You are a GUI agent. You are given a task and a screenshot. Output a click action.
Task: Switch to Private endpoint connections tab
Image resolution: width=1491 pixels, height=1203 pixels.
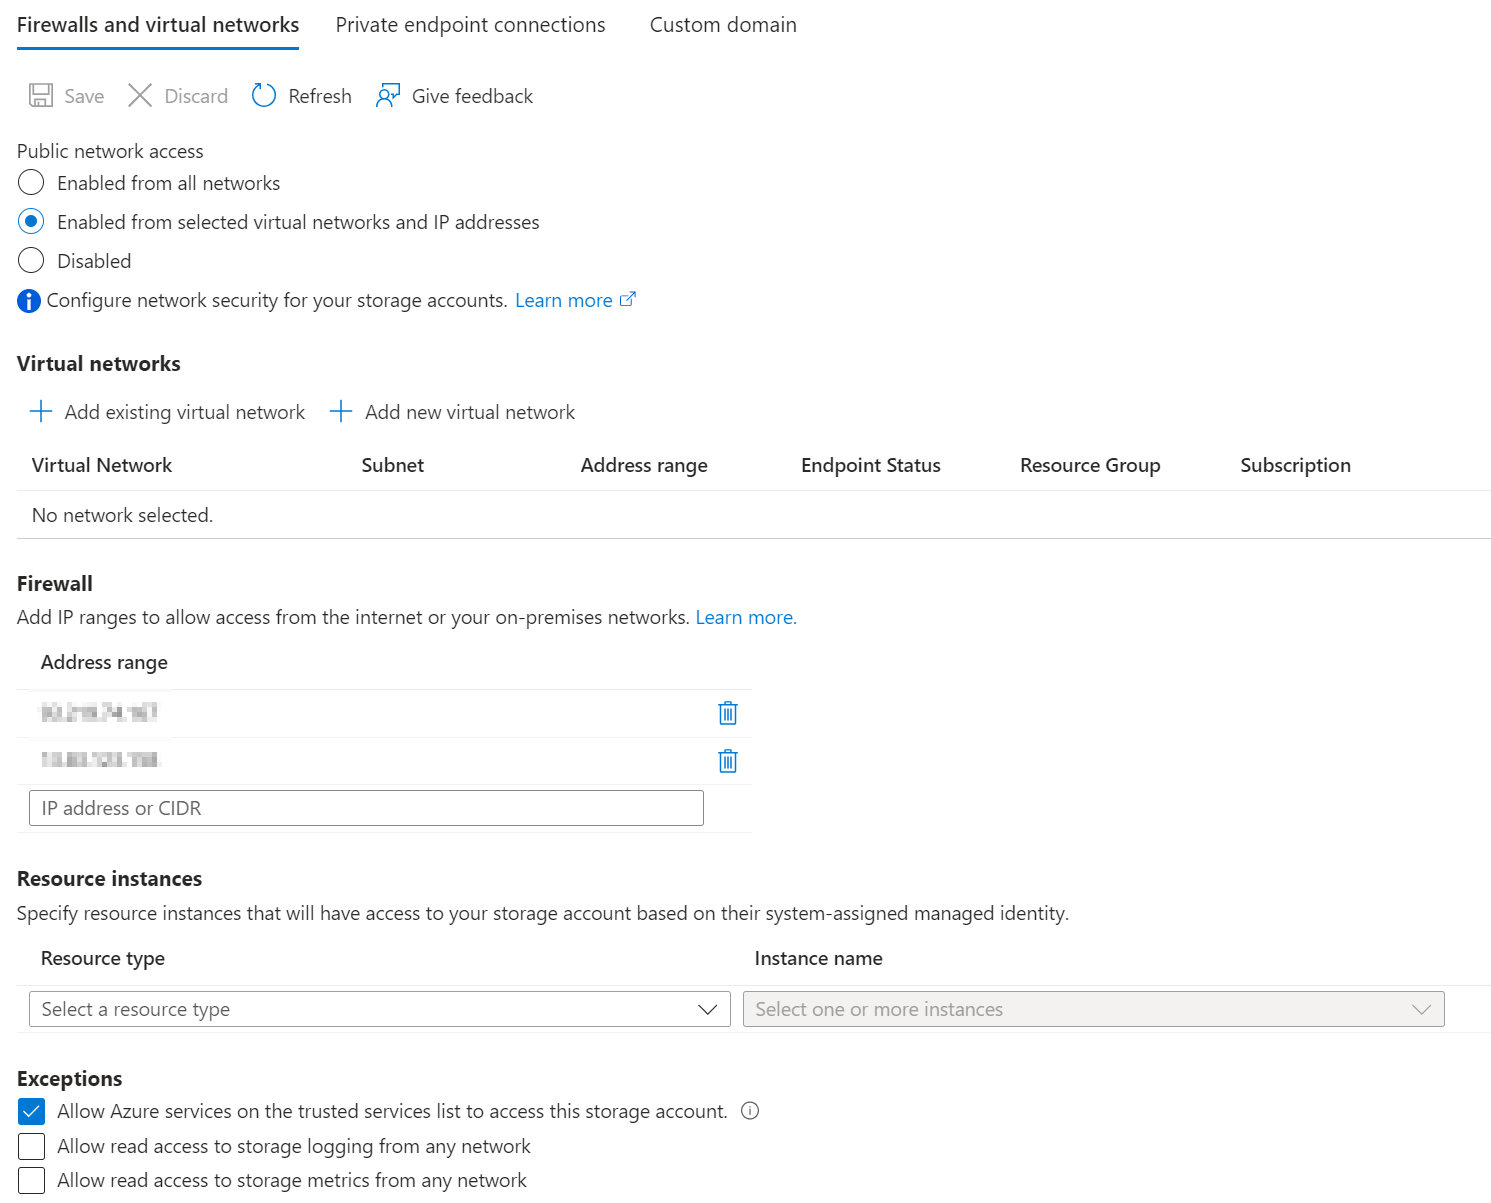click(470, 25)
